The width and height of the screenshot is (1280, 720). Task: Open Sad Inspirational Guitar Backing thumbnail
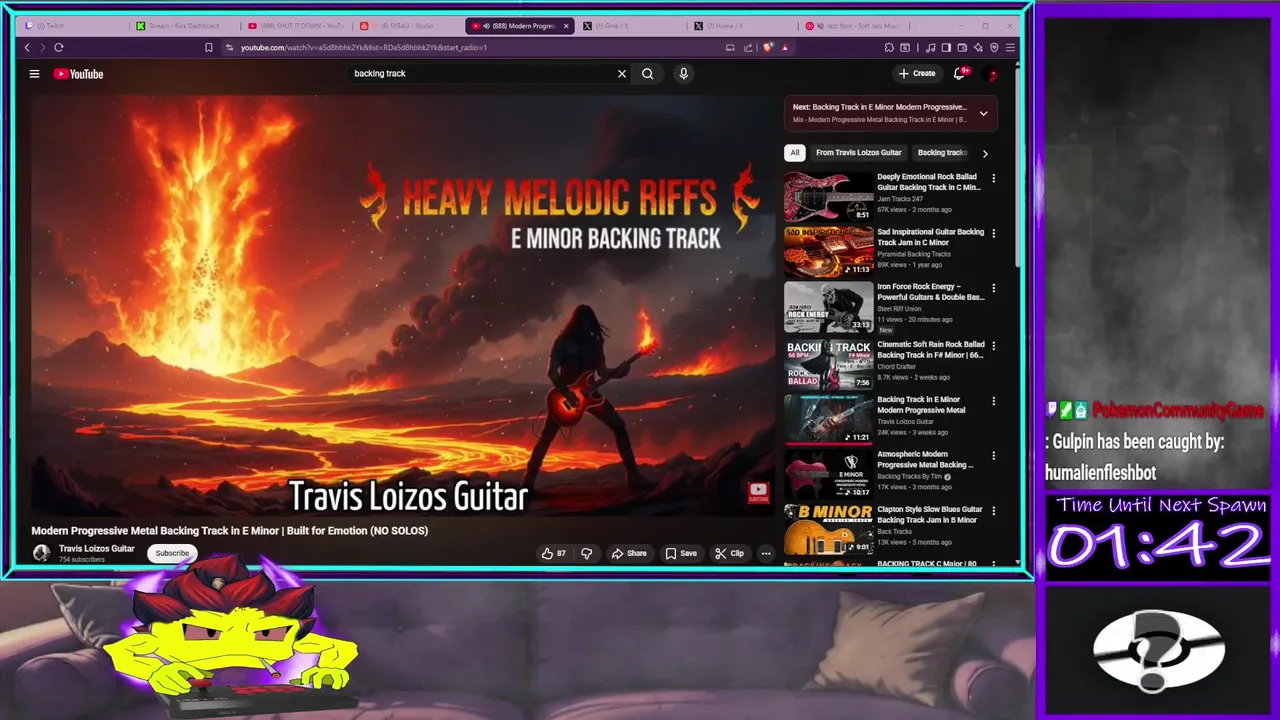click(x=829, y=251)
